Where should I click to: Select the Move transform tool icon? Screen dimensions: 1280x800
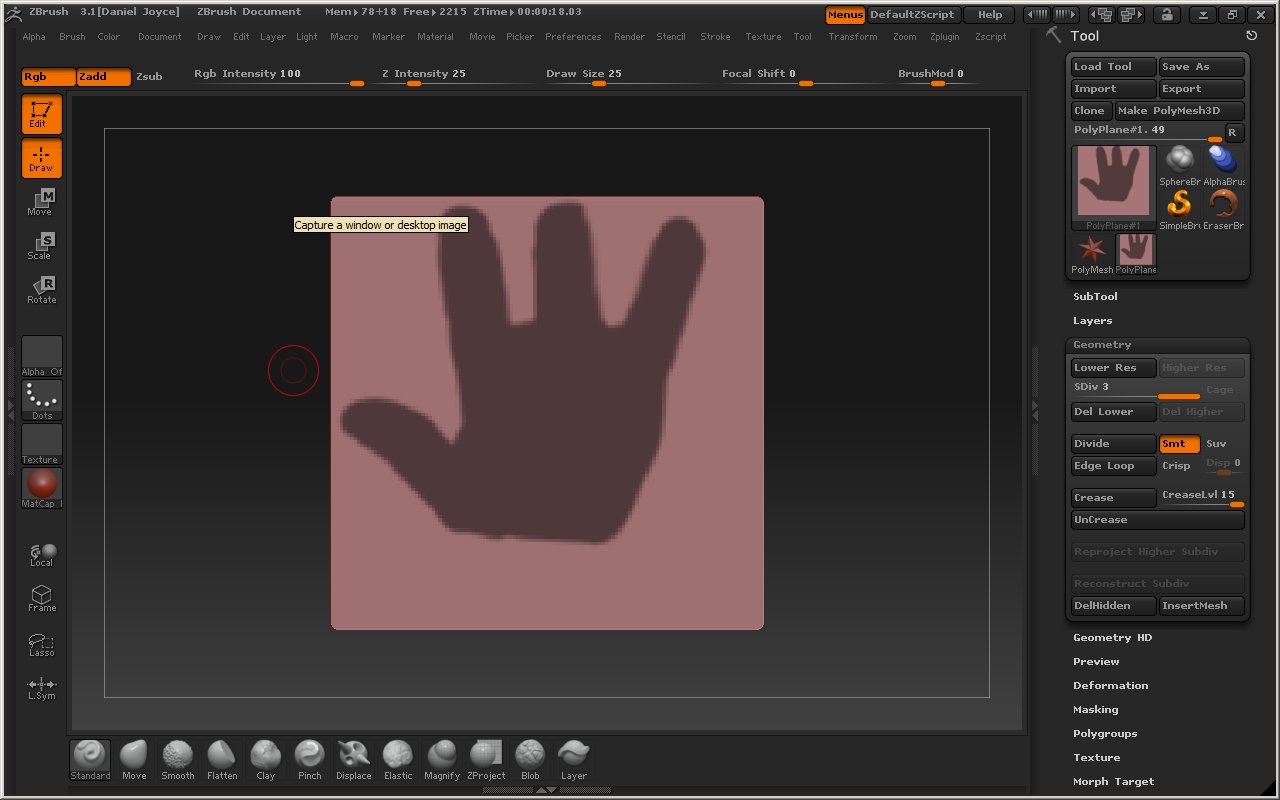(41, 201)
